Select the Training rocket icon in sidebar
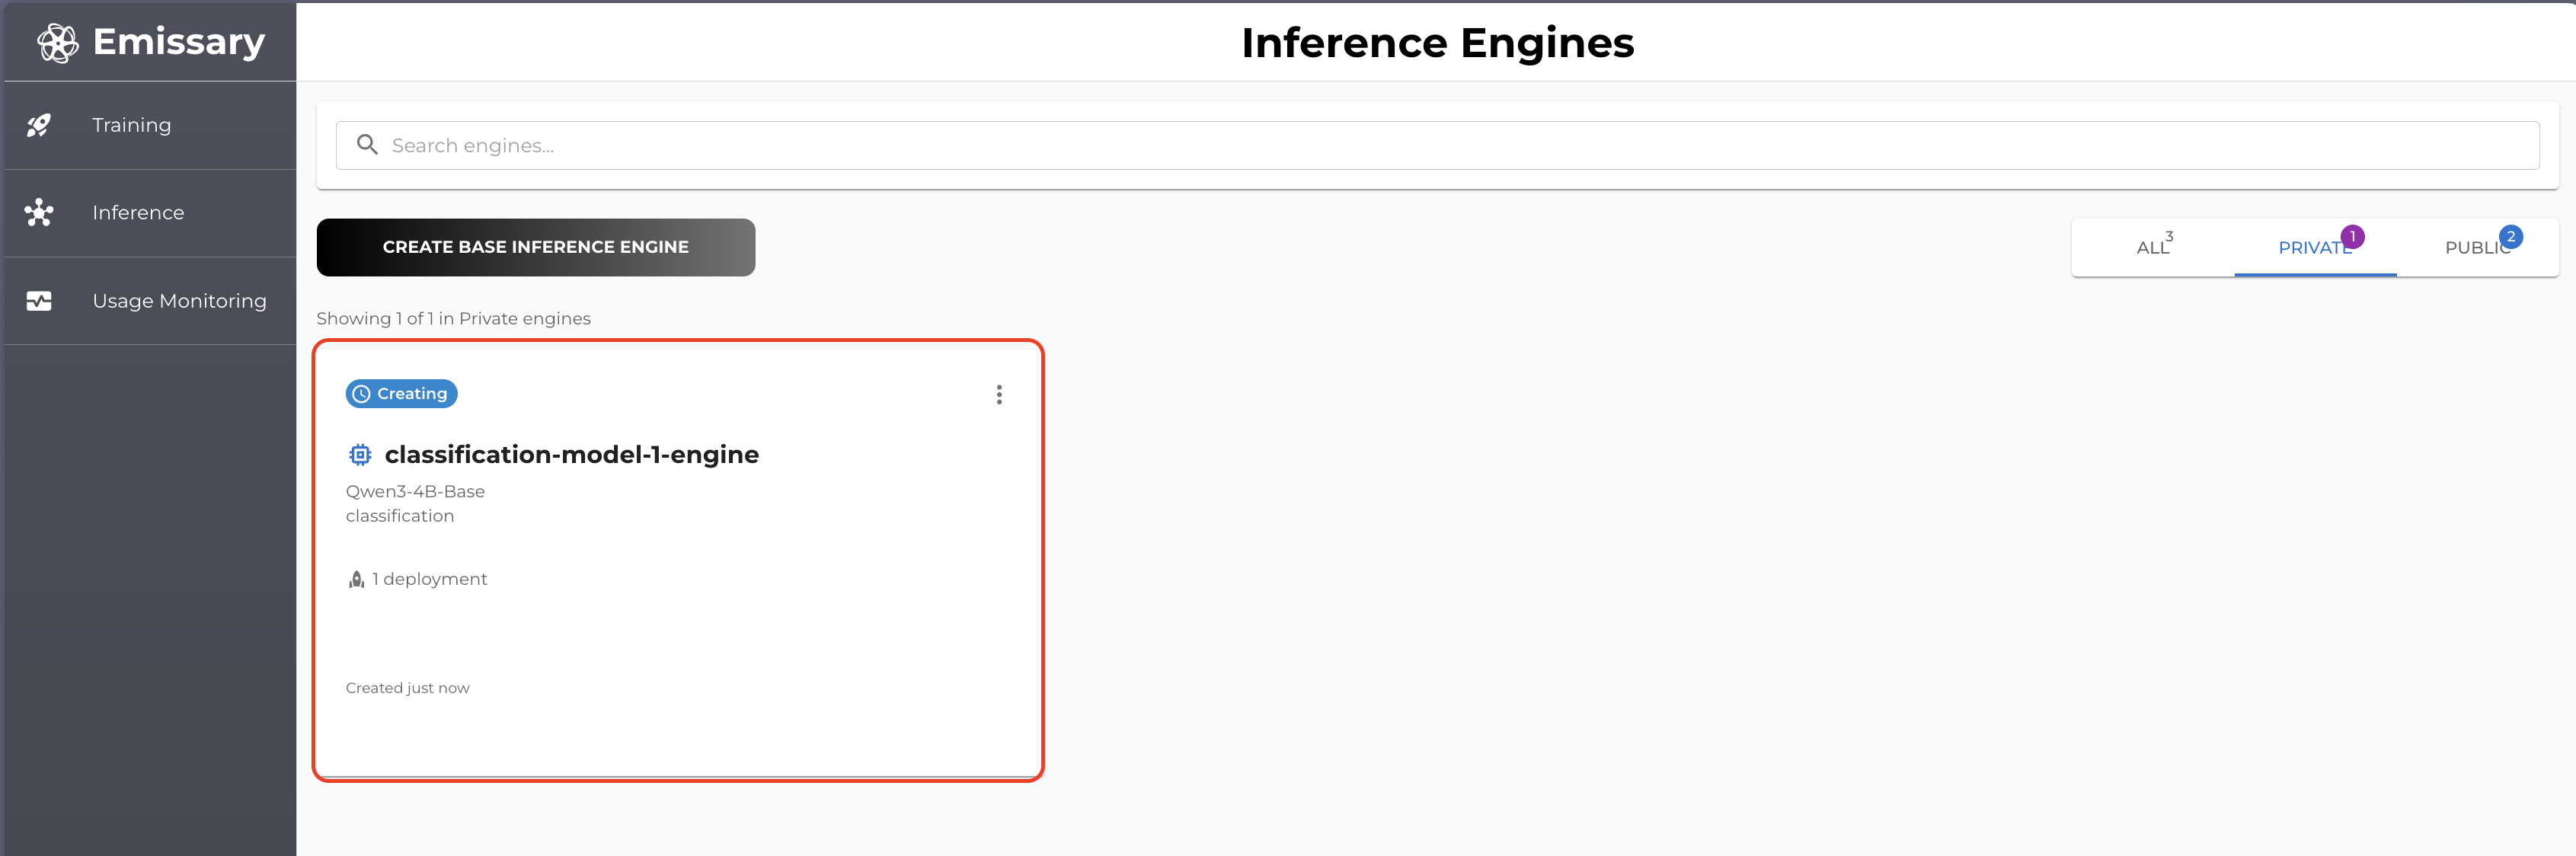The image size is (2576, 856). tap(40, 125)
